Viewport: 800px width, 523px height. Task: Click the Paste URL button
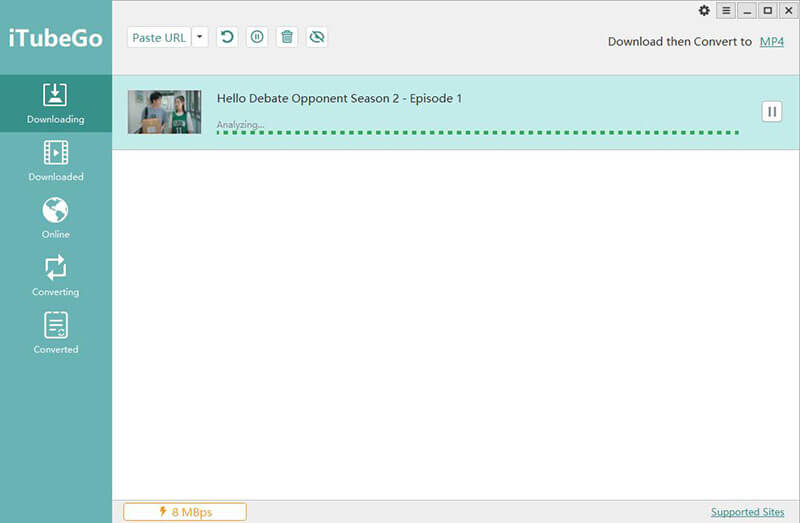pos(159,37)
